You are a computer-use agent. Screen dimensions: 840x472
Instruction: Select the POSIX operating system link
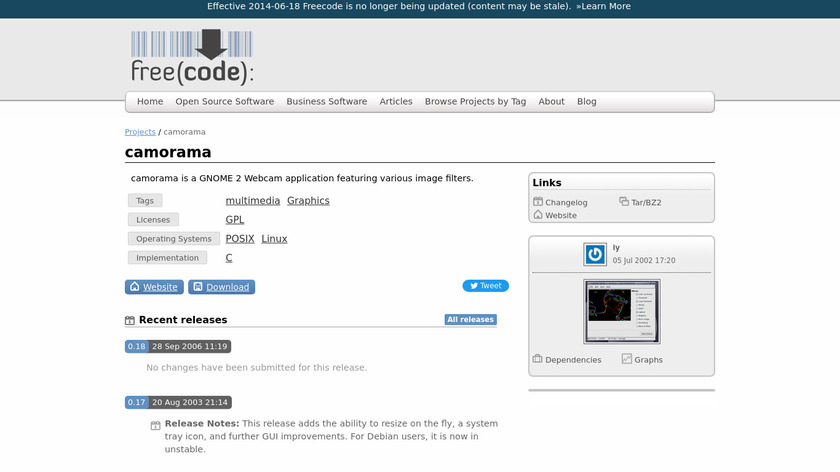[x=240, y=238]
